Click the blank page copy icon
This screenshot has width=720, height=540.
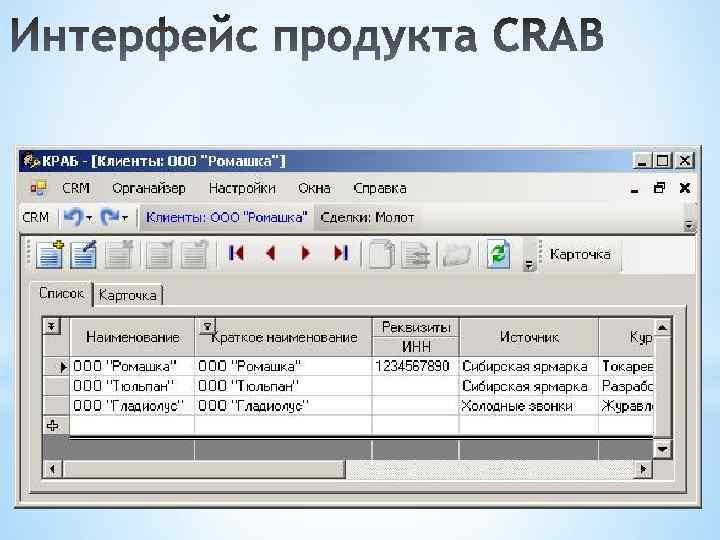point(381,254)
